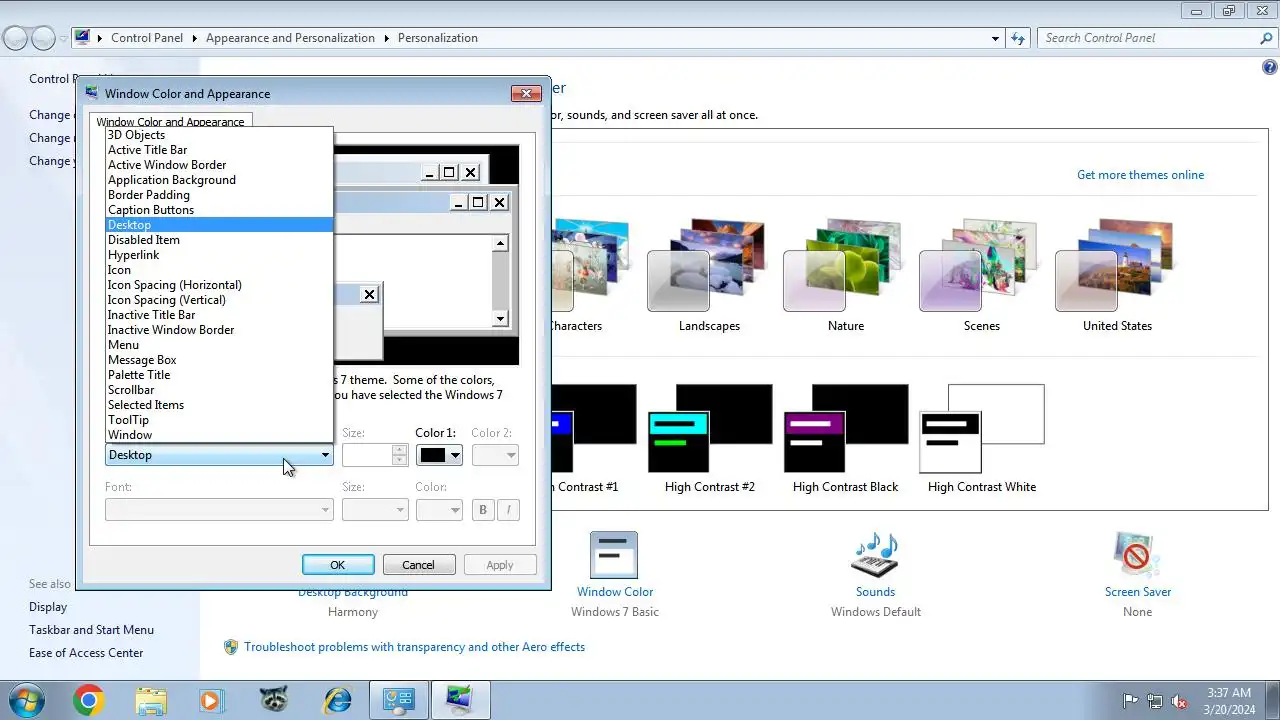Open the Window Color icon
This screenshot has height=720, width=1280.
tap(614, 555)
